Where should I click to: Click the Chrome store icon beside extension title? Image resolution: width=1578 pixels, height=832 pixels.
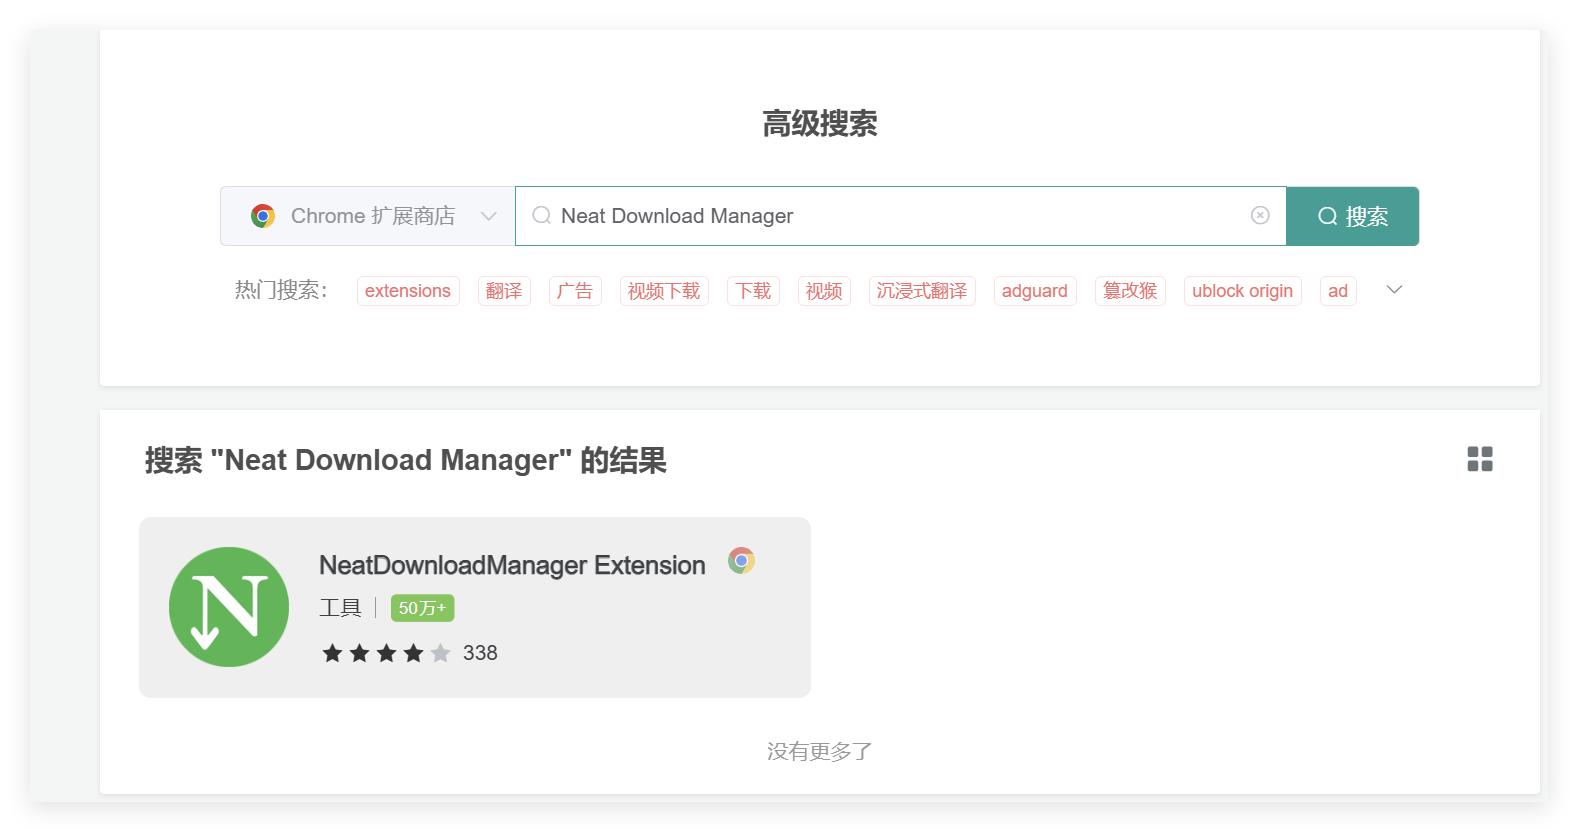(x=741, y=561)
